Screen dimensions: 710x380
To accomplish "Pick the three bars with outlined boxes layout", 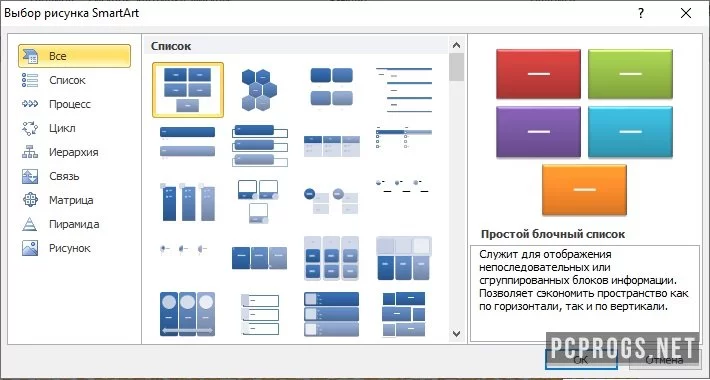I will (259, 145).
